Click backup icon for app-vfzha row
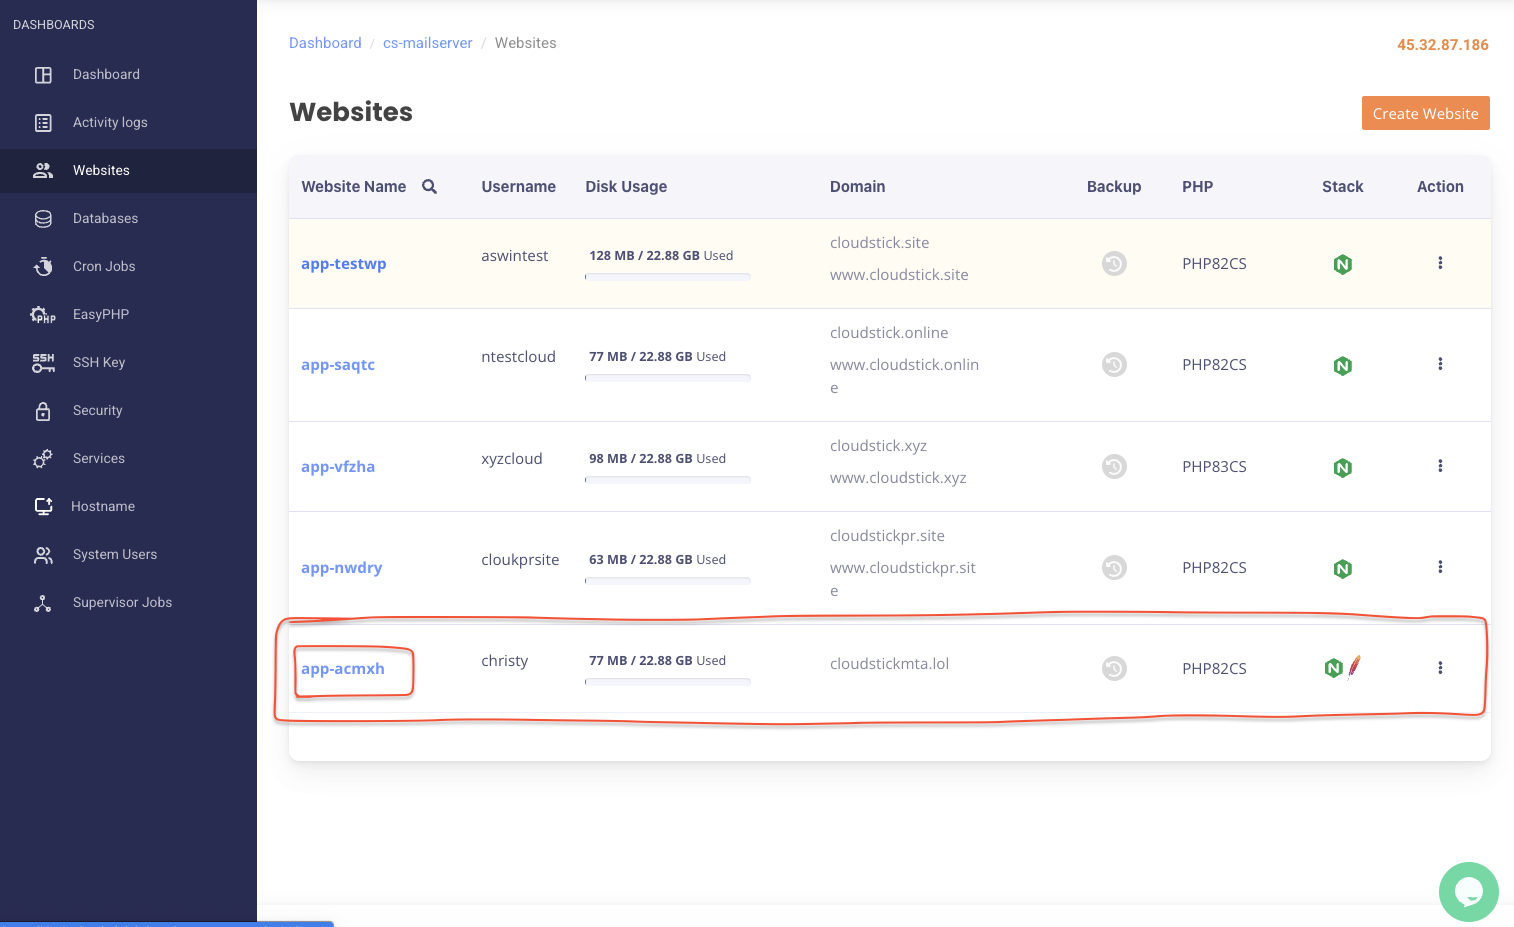Viewport: 1514px width, 927px height. (1114, 467)
